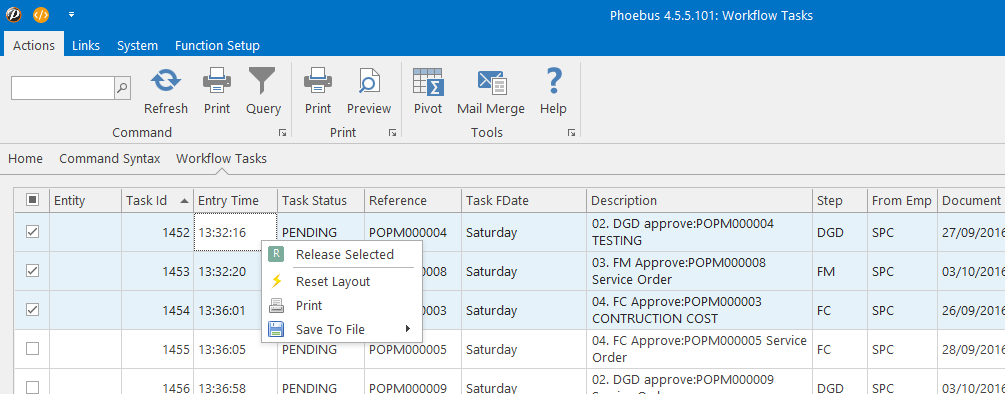
Task: Launch the Mail Merge tool
Action: [x=491, y=82]
